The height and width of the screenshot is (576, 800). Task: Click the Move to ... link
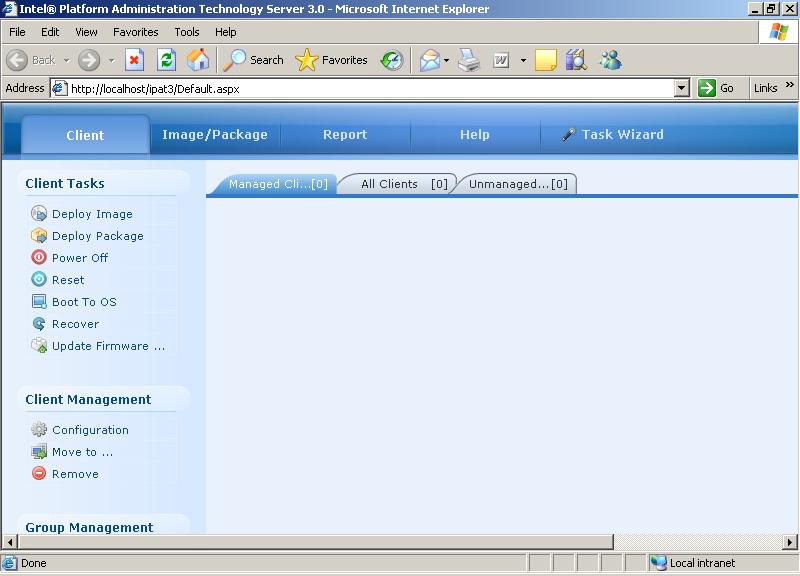(82, 452)
